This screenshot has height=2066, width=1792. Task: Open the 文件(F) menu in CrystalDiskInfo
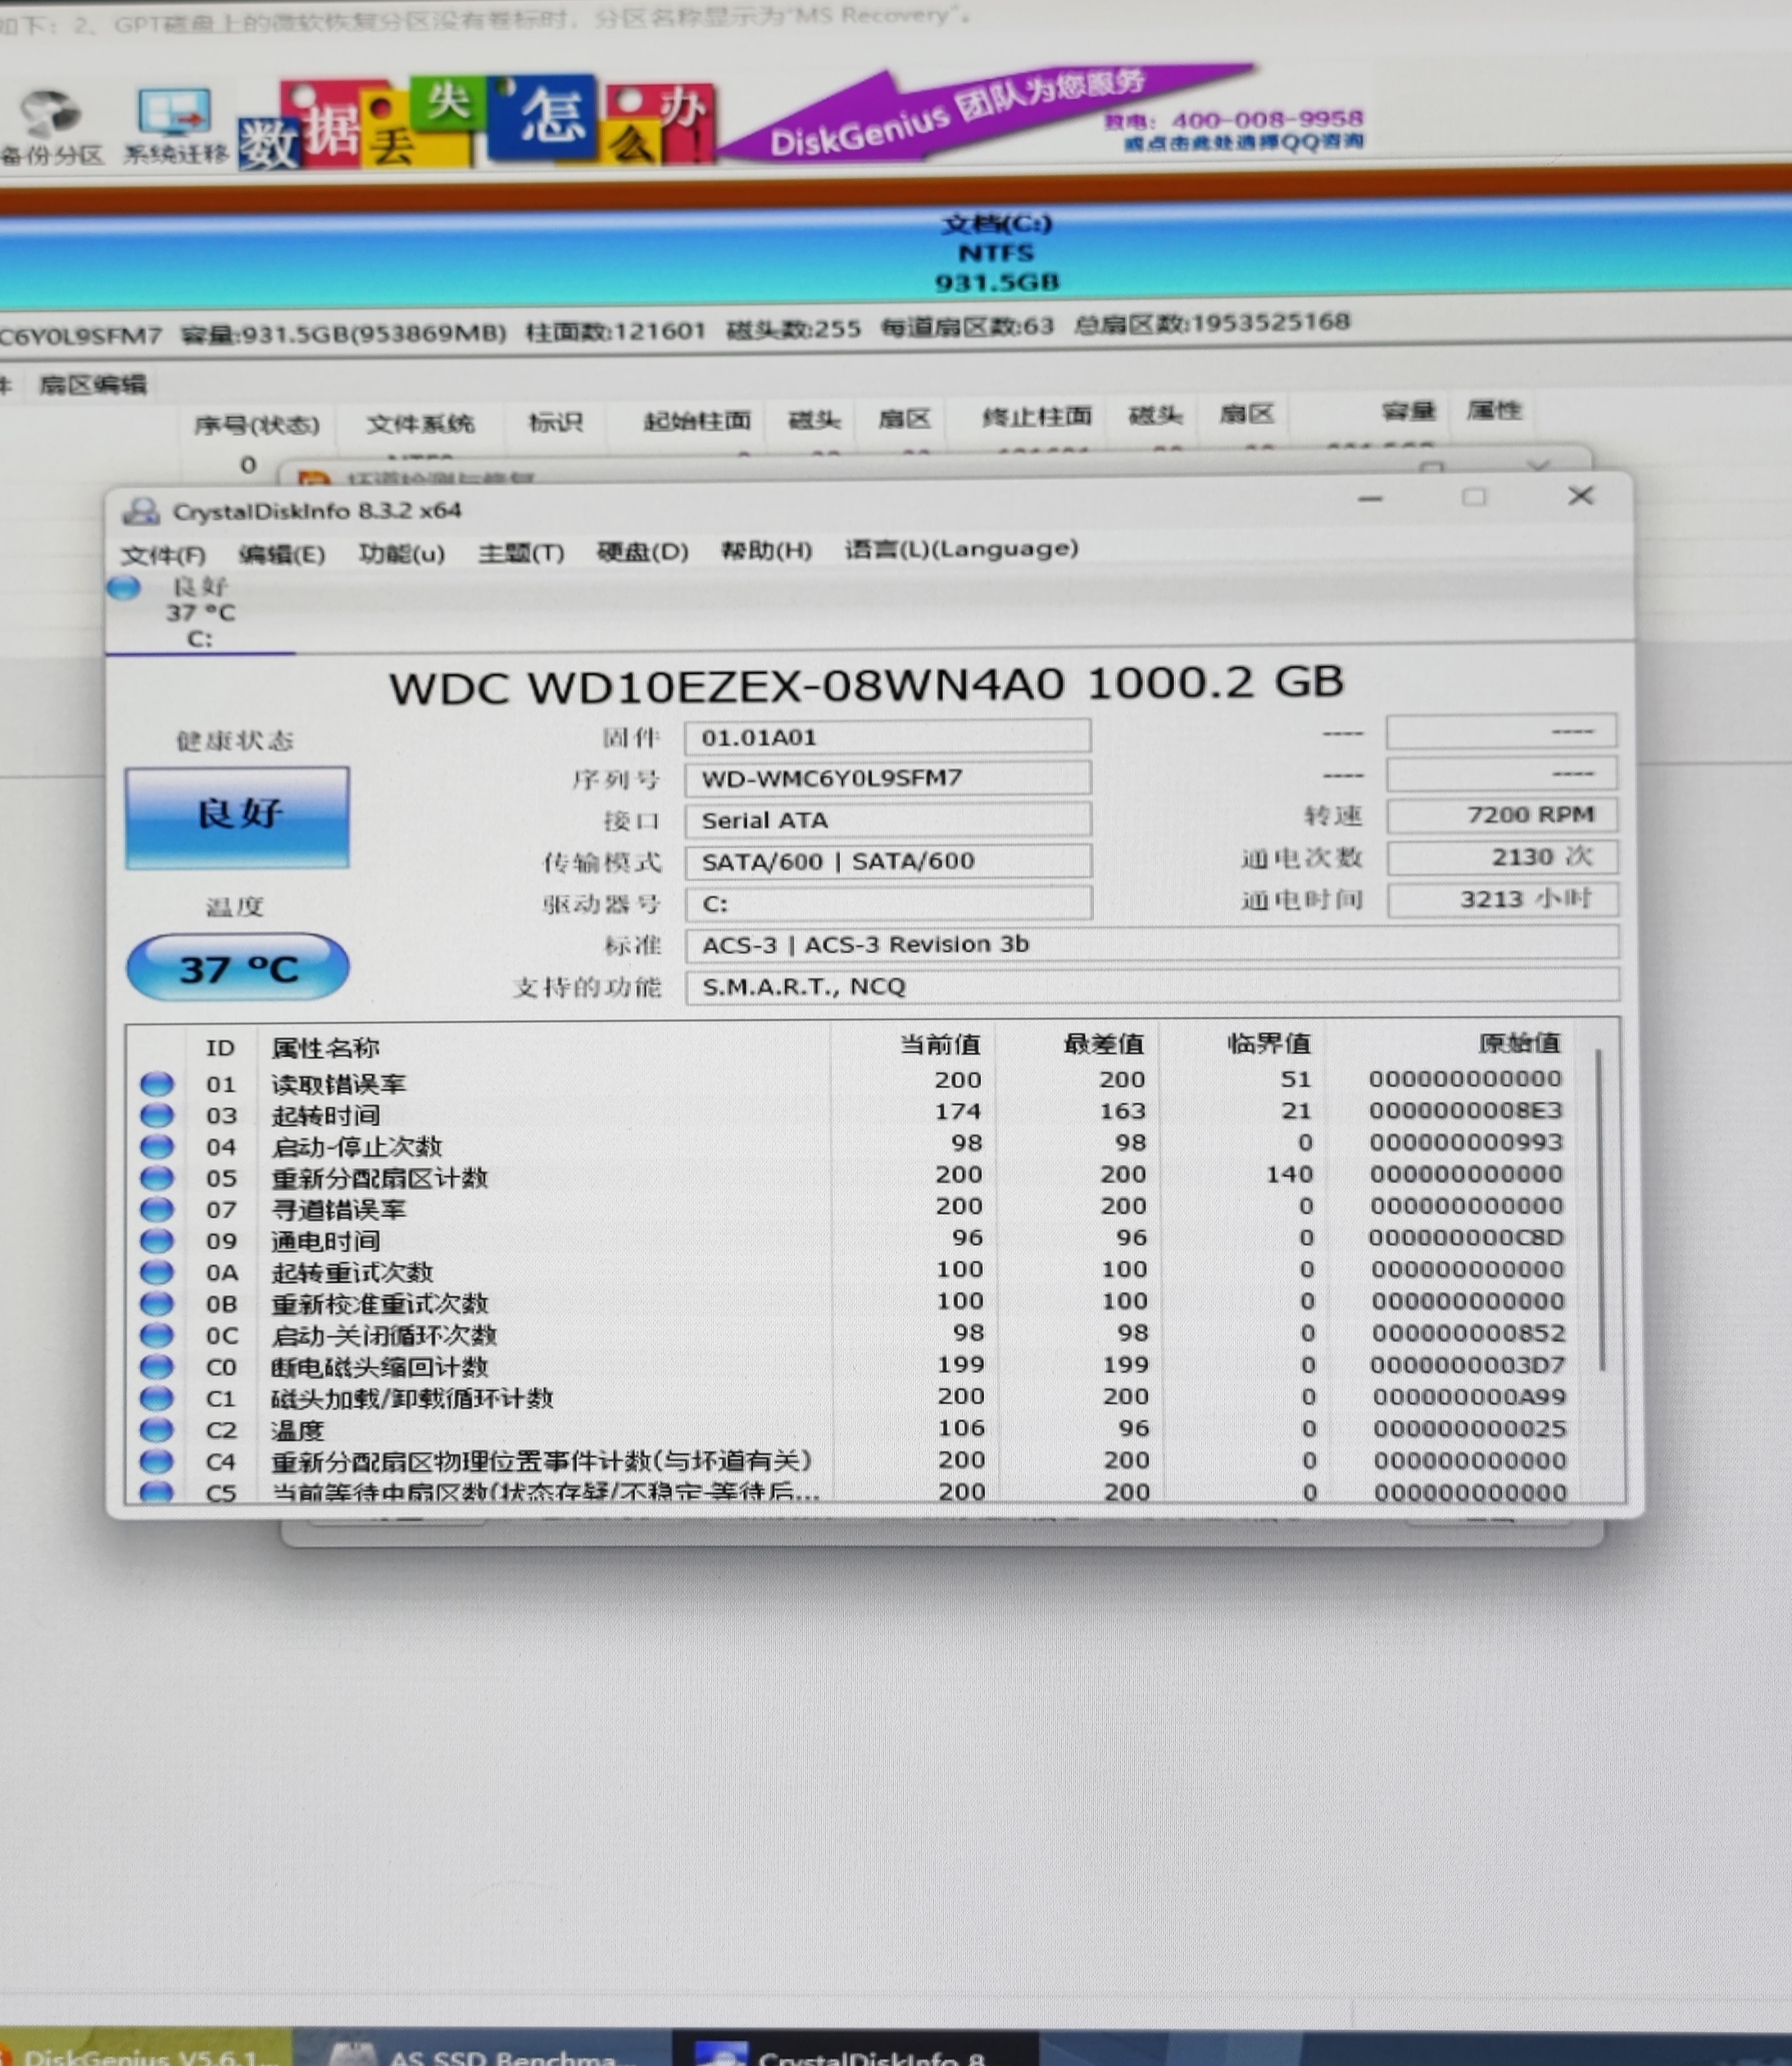(x=162, y=555)
